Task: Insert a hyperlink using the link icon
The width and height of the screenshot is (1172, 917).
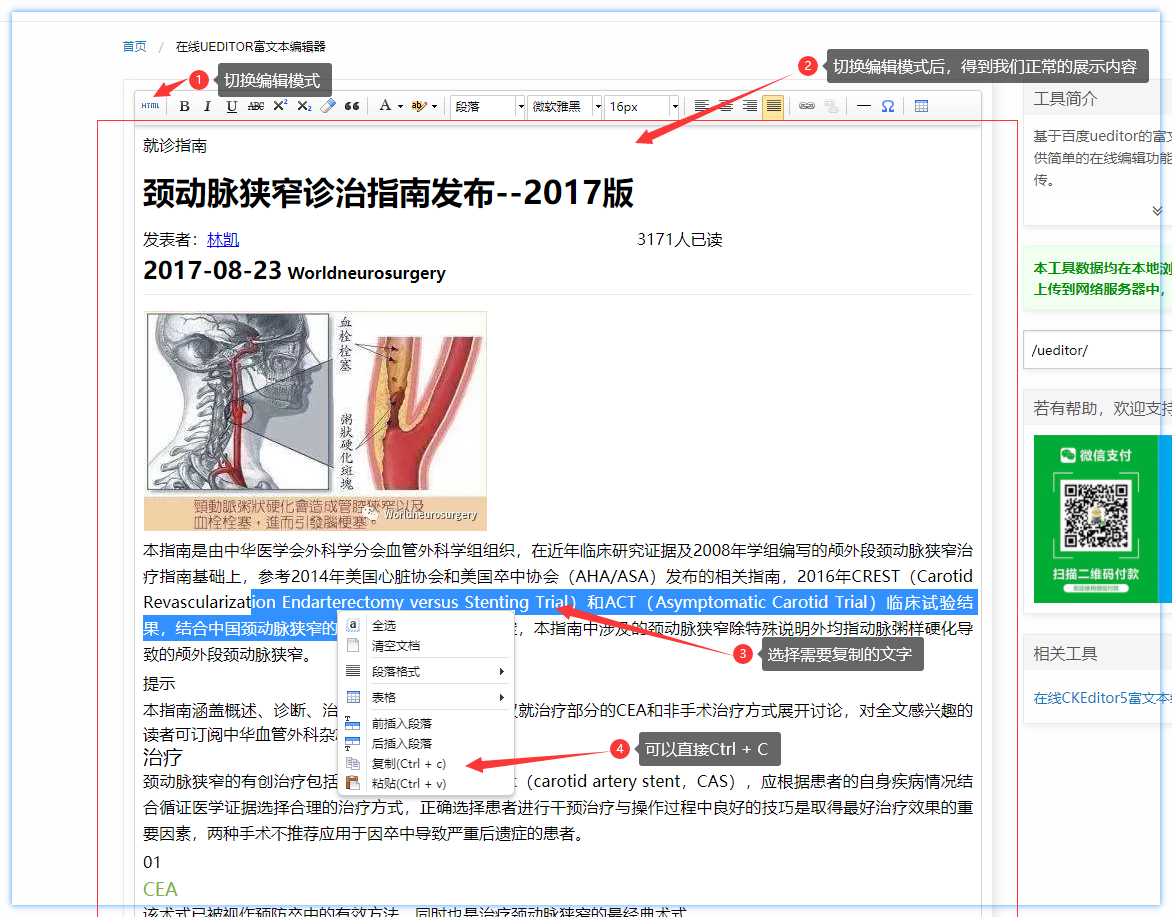Action: coord(807,106)
